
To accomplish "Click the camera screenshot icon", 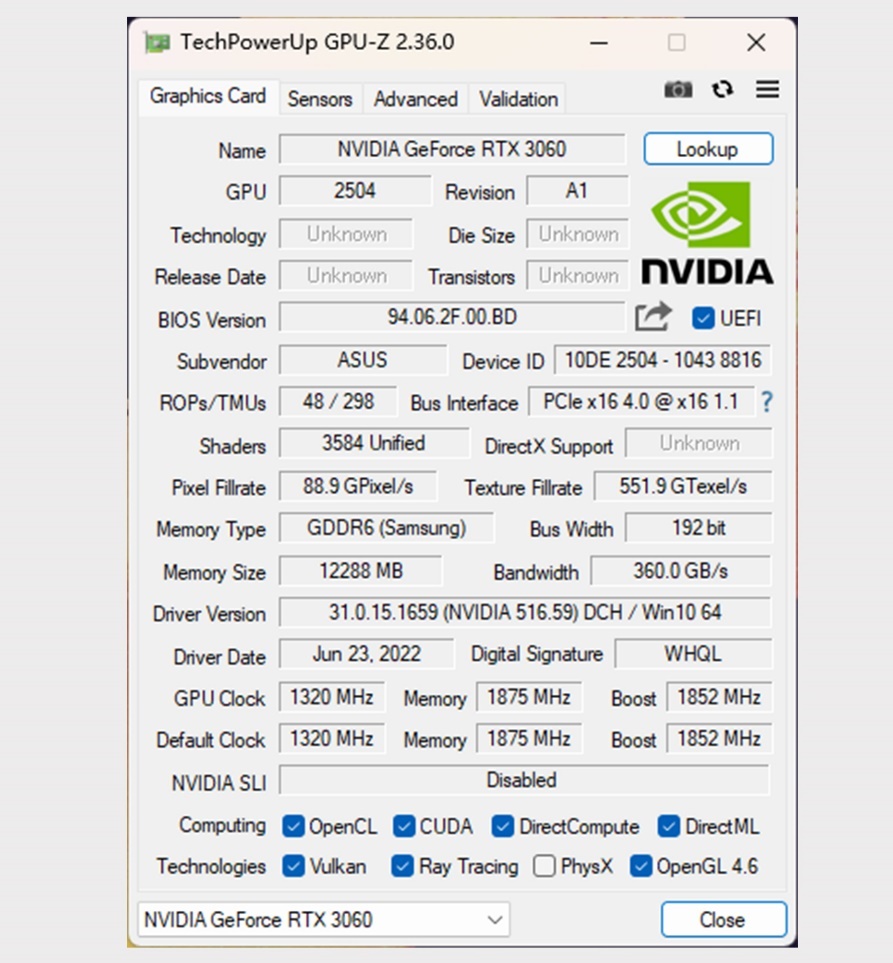I will click(678, 89).
